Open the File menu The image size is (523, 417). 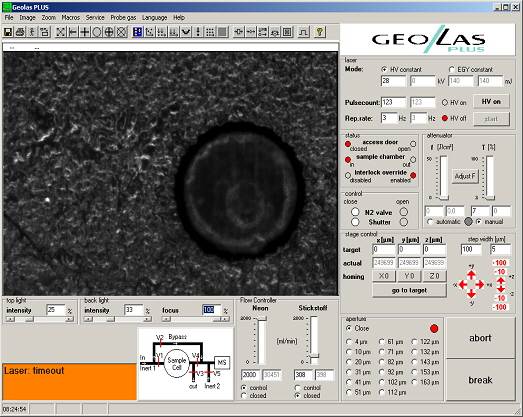click(9, 18)
